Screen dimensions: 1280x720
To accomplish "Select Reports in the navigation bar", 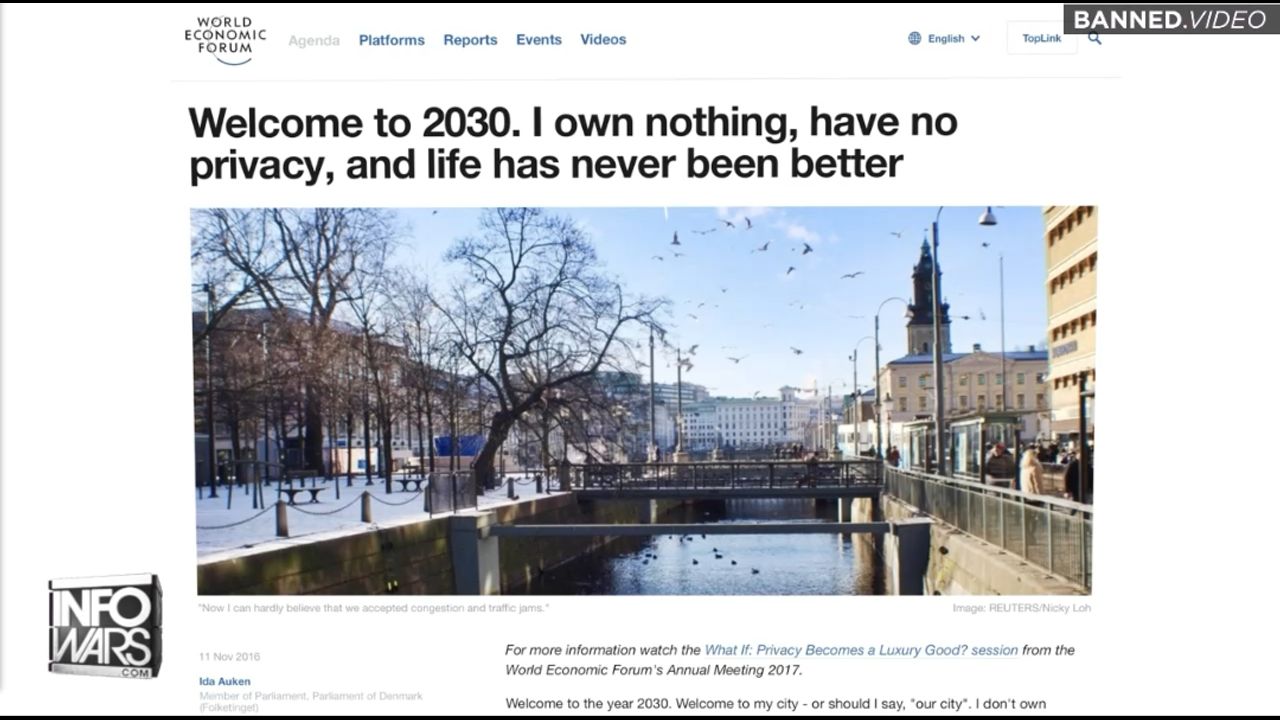I will [x=470, y=40].
